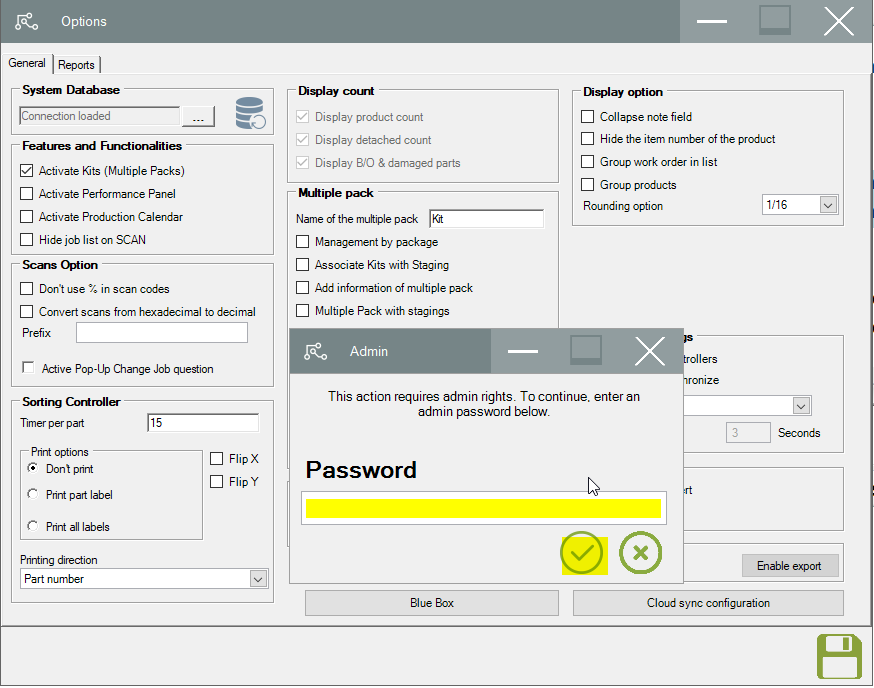Close the Admin password dialog

click(650, 351)
